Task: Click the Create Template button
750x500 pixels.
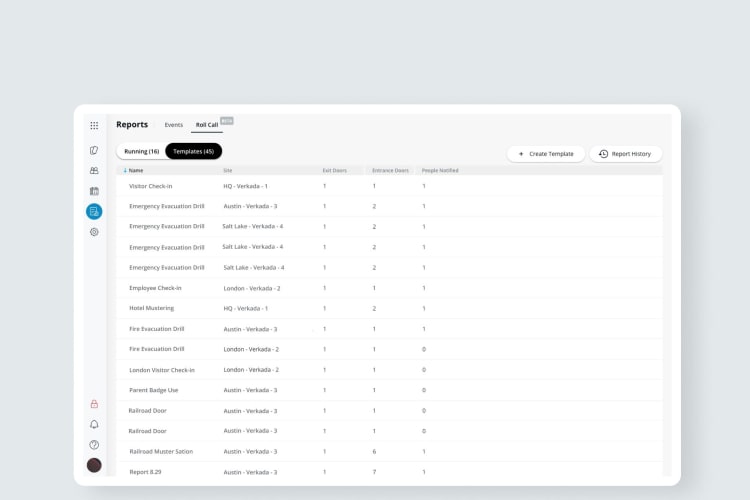Action: coord(546,154)
